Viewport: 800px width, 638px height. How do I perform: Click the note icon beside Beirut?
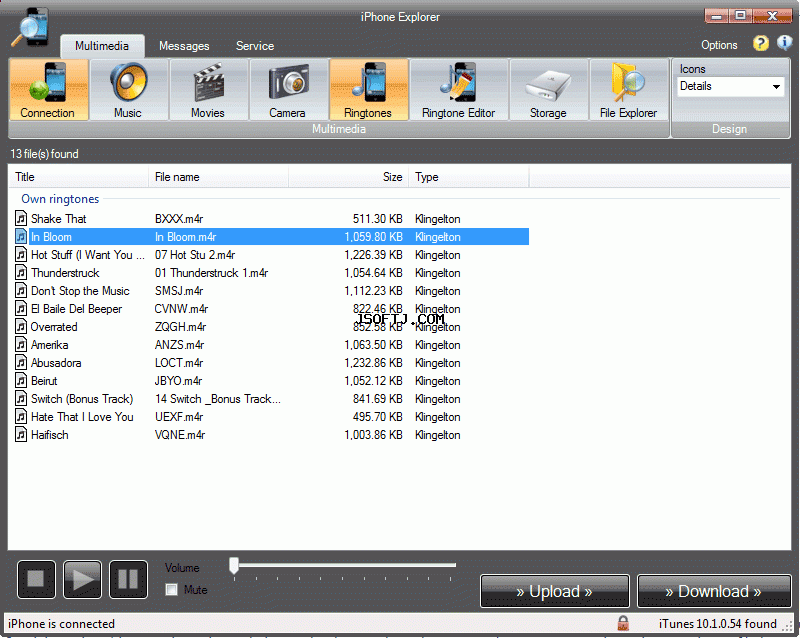[x=21, y=381]
